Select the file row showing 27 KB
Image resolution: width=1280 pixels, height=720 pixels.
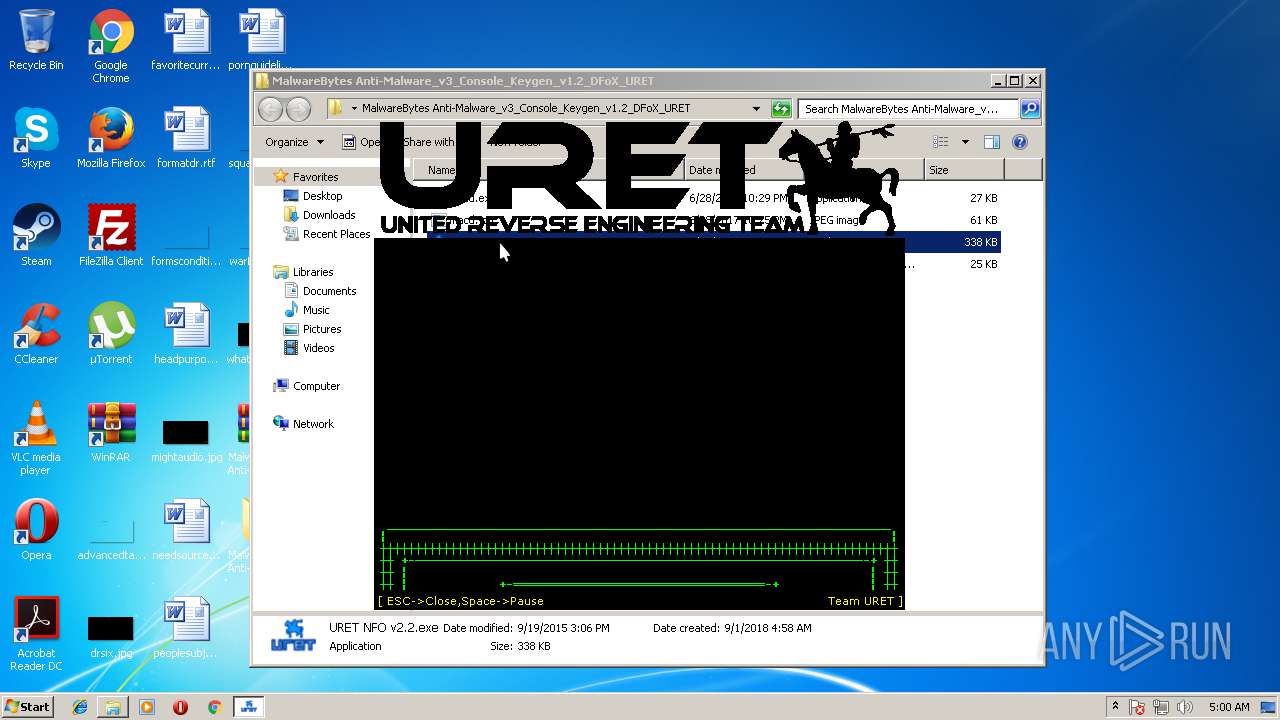tap(714, 198)
